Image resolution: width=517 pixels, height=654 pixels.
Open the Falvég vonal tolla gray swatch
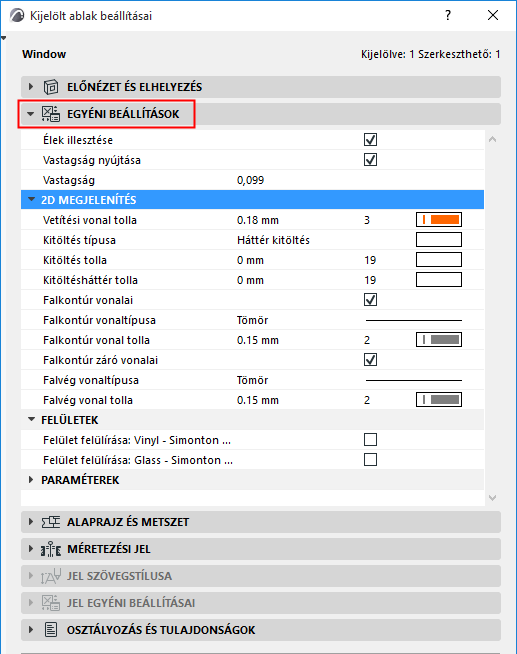439,400
